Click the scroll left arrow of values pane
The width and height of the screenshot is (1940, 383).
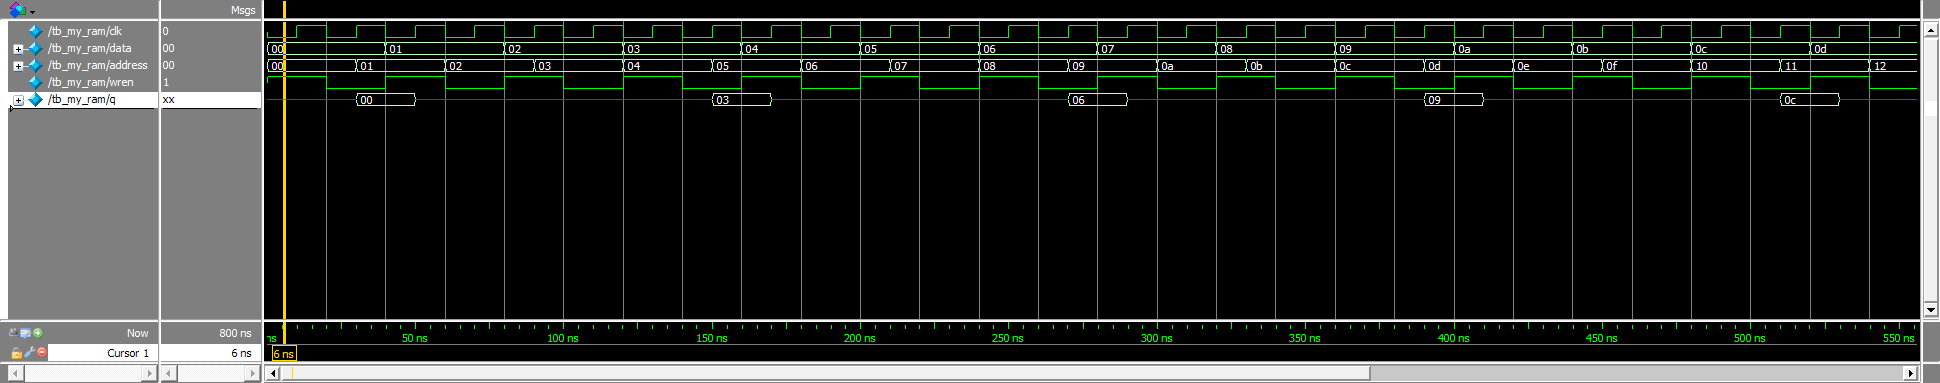click(x=169, y=373)
